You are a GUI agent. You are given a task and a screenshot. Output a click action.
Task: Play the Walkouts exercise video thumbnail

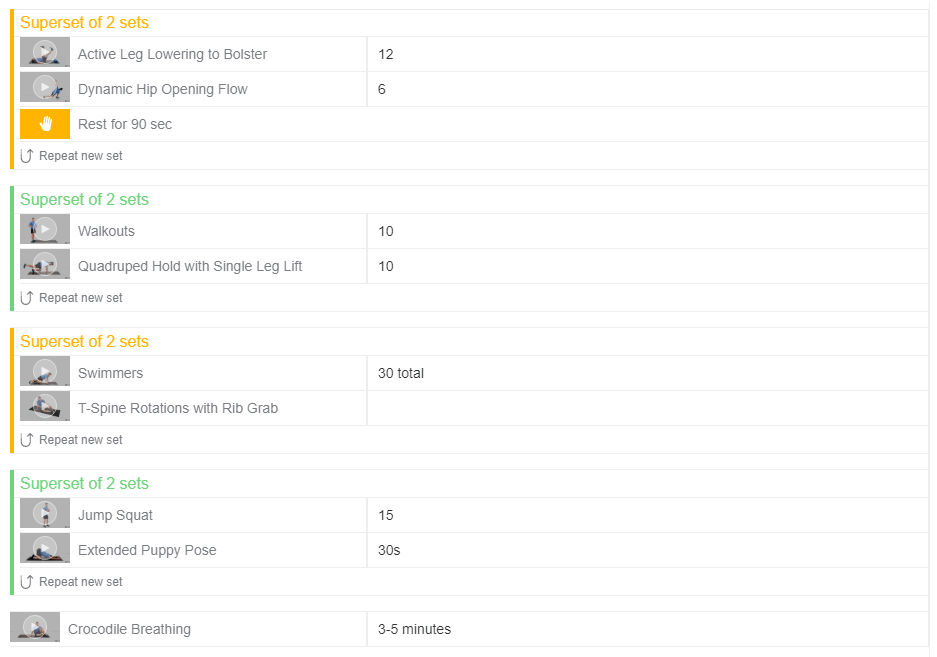tap(45, 230)
